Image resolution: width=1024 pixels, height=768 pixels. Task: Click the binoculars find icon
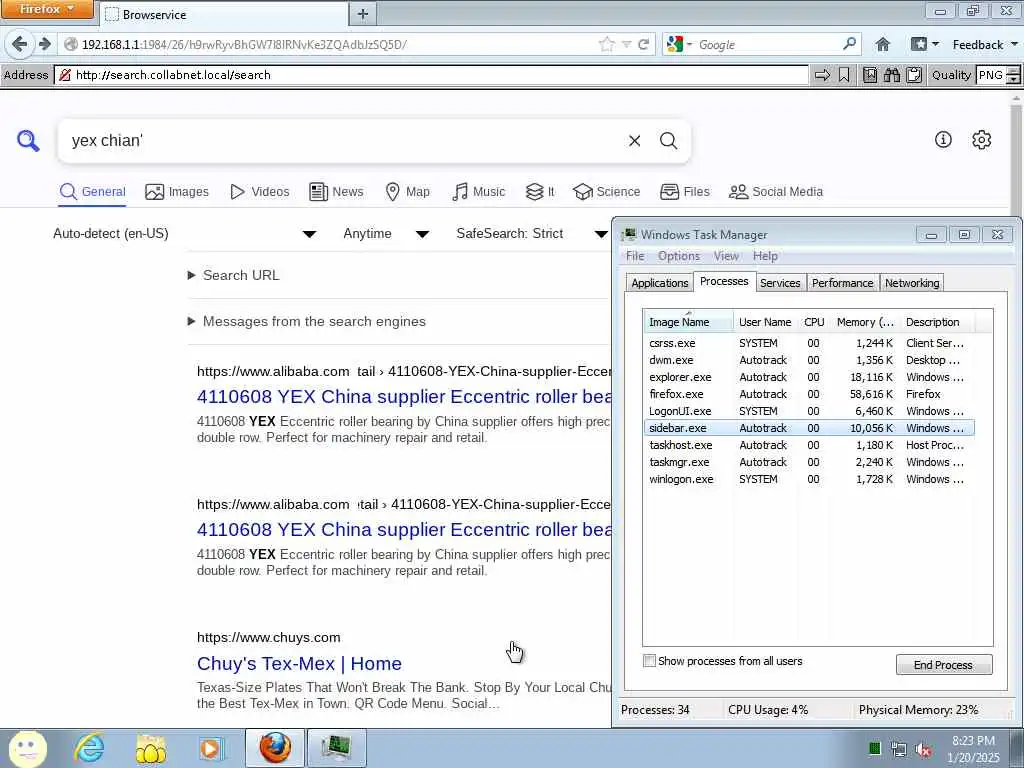[892, 75]
